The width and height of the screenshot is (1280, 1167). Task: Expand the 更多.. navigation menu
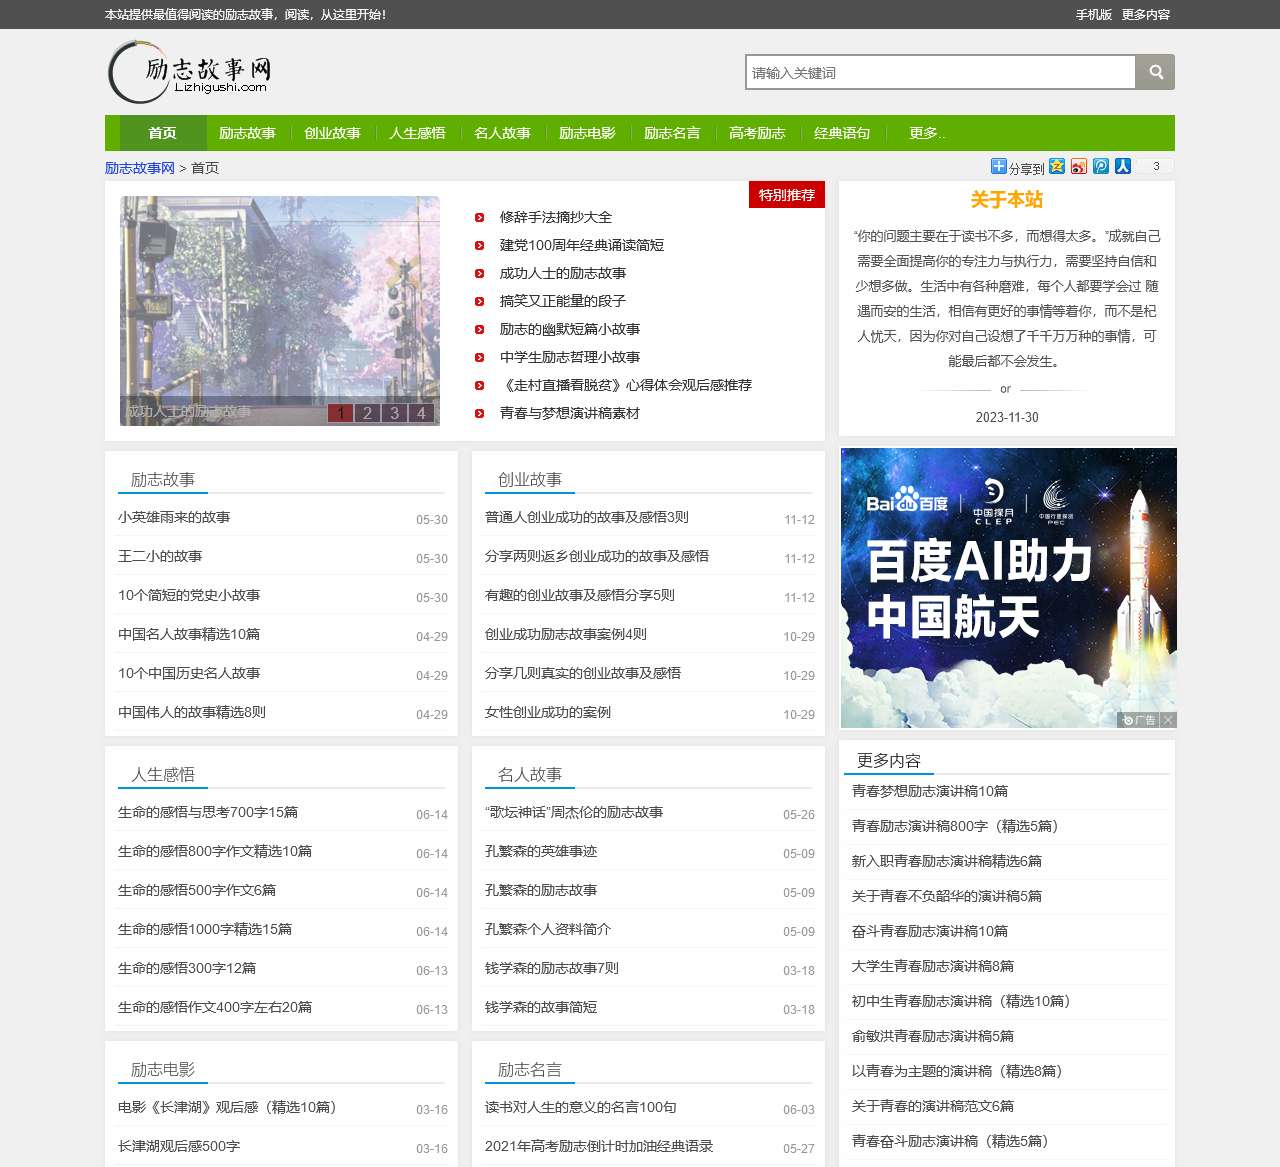927,133
